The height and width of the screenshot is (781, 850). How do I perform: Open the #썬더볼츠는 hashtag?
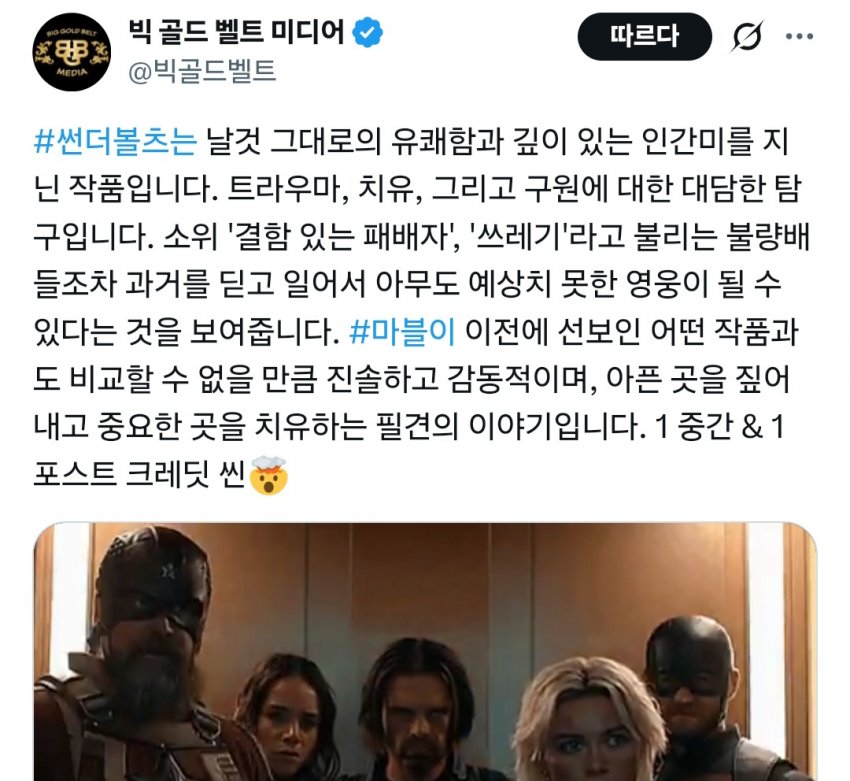115,141
